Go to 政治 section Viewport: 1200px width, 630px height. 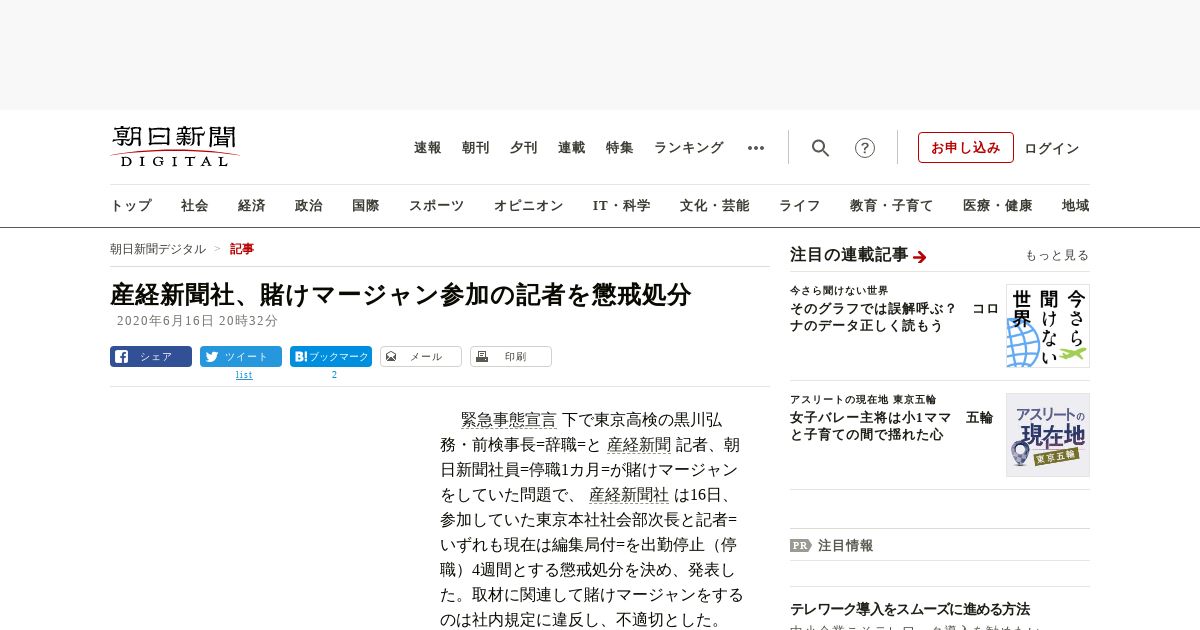pos(309,206)
